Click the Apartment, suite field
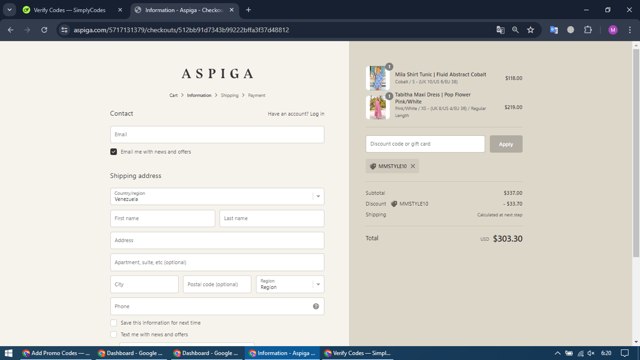 point(217,262)
